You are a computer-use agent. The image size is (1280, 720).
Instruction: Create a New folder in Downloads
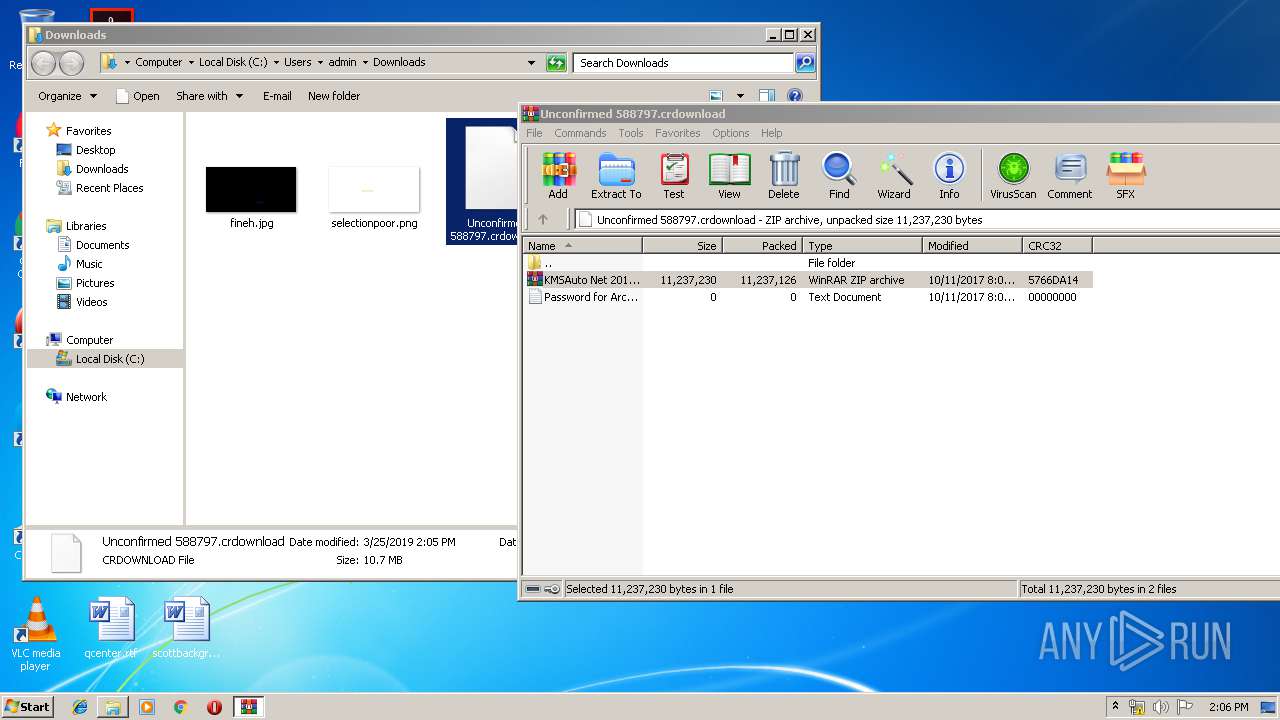[x=334, y=96]
